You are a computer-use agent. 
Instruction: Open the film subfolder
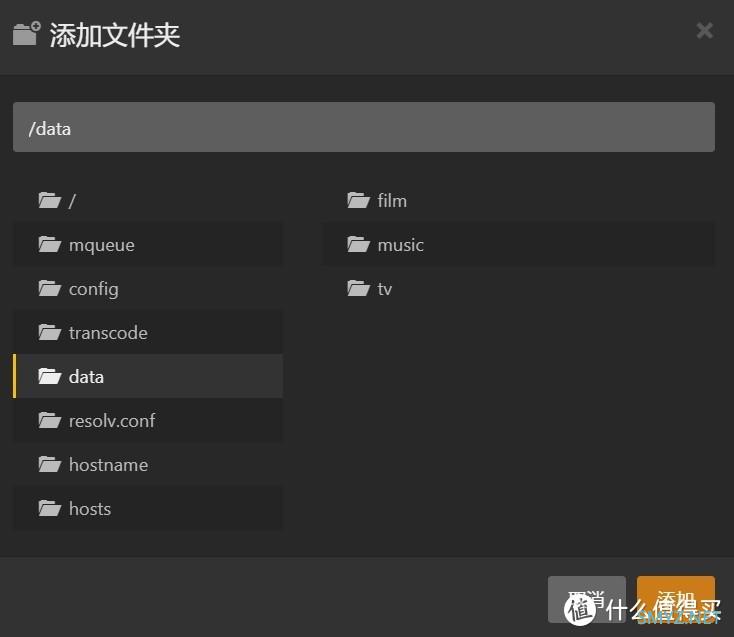392,201
